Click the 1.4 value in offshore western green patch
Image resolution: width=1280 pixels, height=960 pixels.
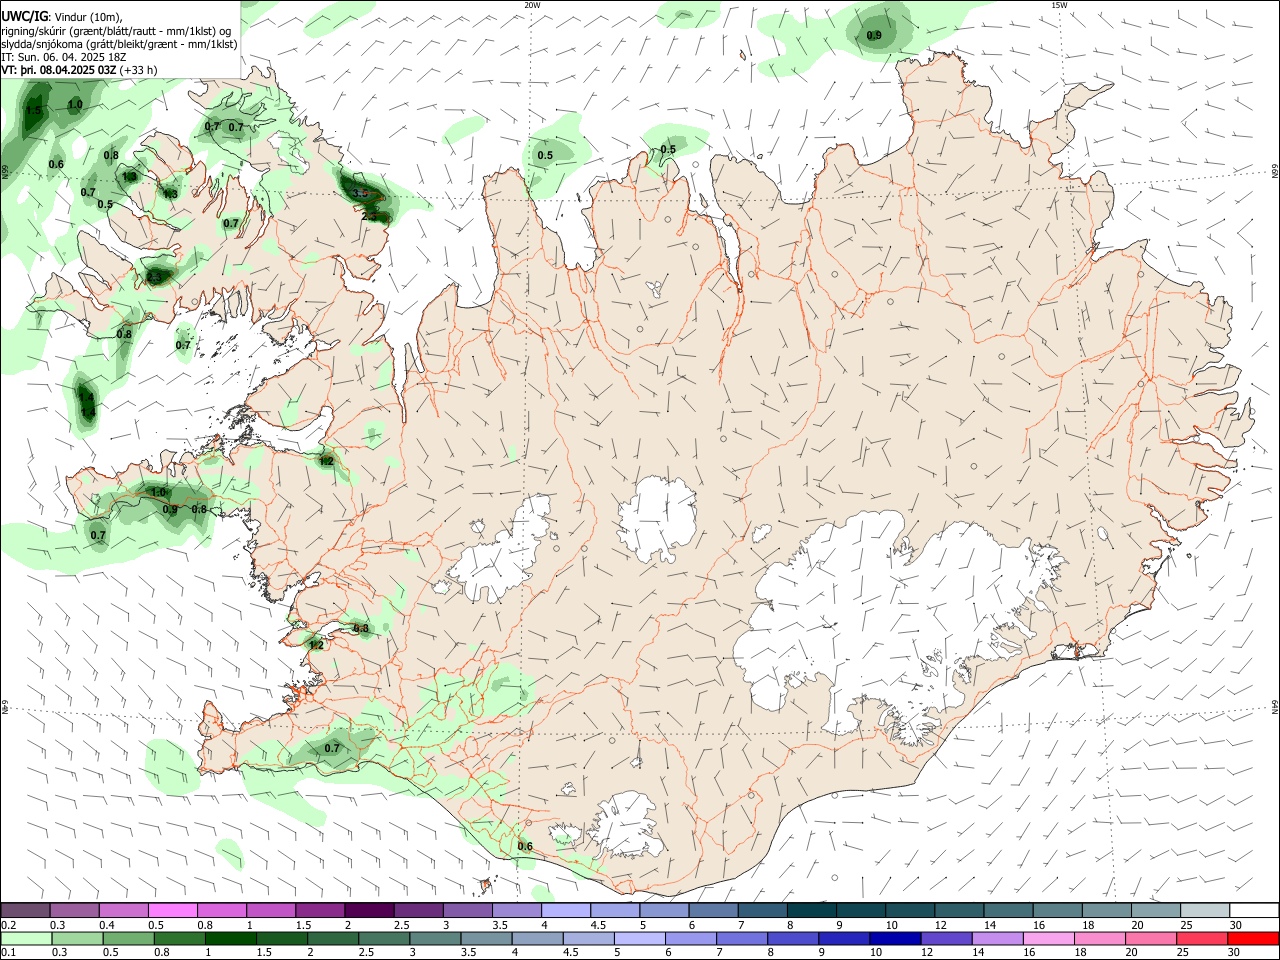point(88,412)
